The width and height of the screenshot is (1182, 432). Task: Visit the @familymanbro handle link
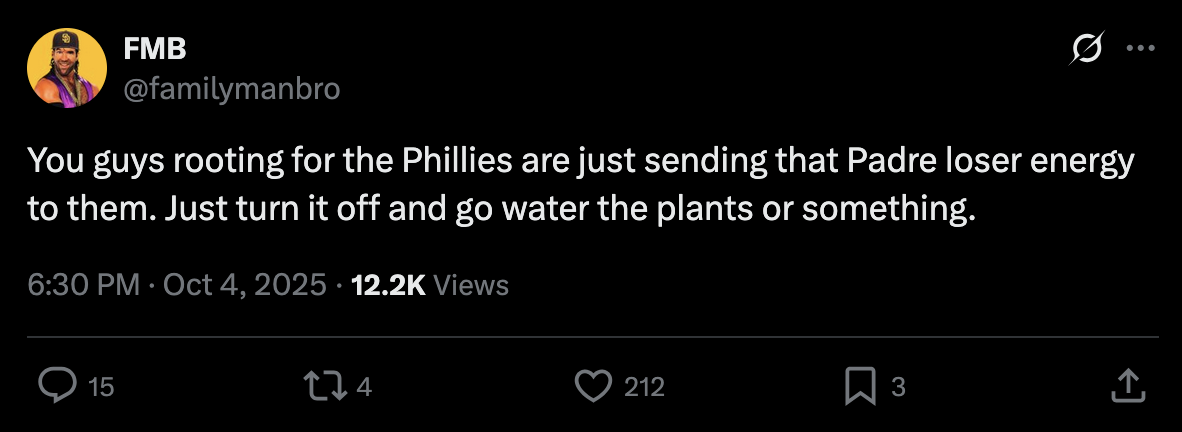231,89
